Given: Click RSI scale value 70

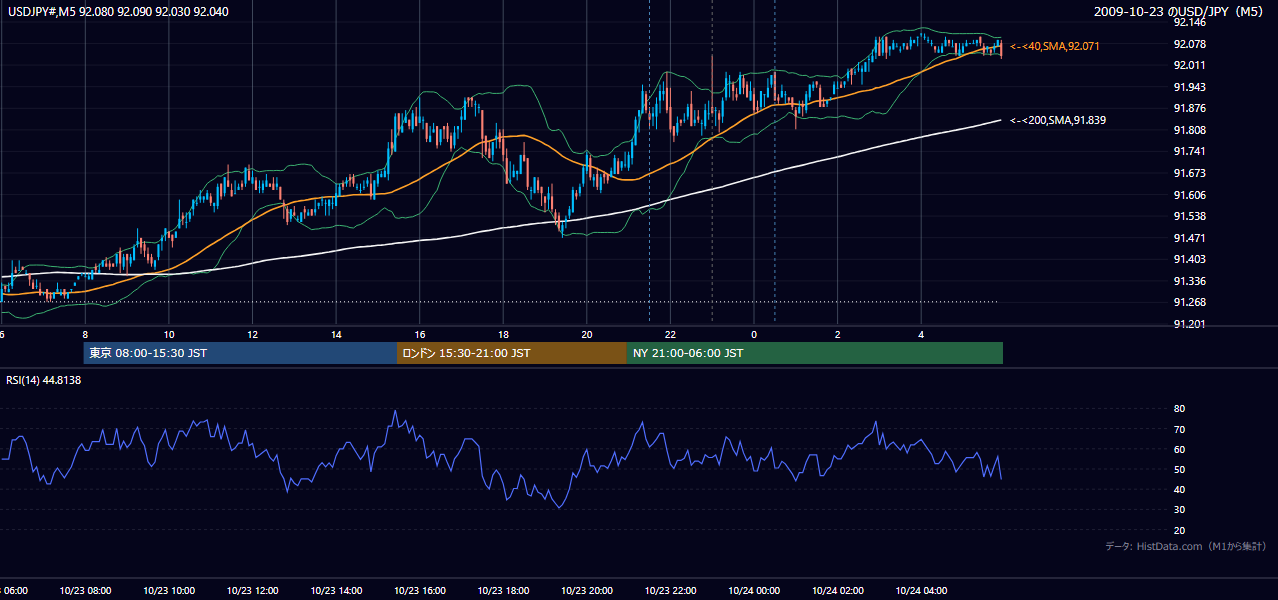Looking at the screenshot, I should [x=1179, y=429].
